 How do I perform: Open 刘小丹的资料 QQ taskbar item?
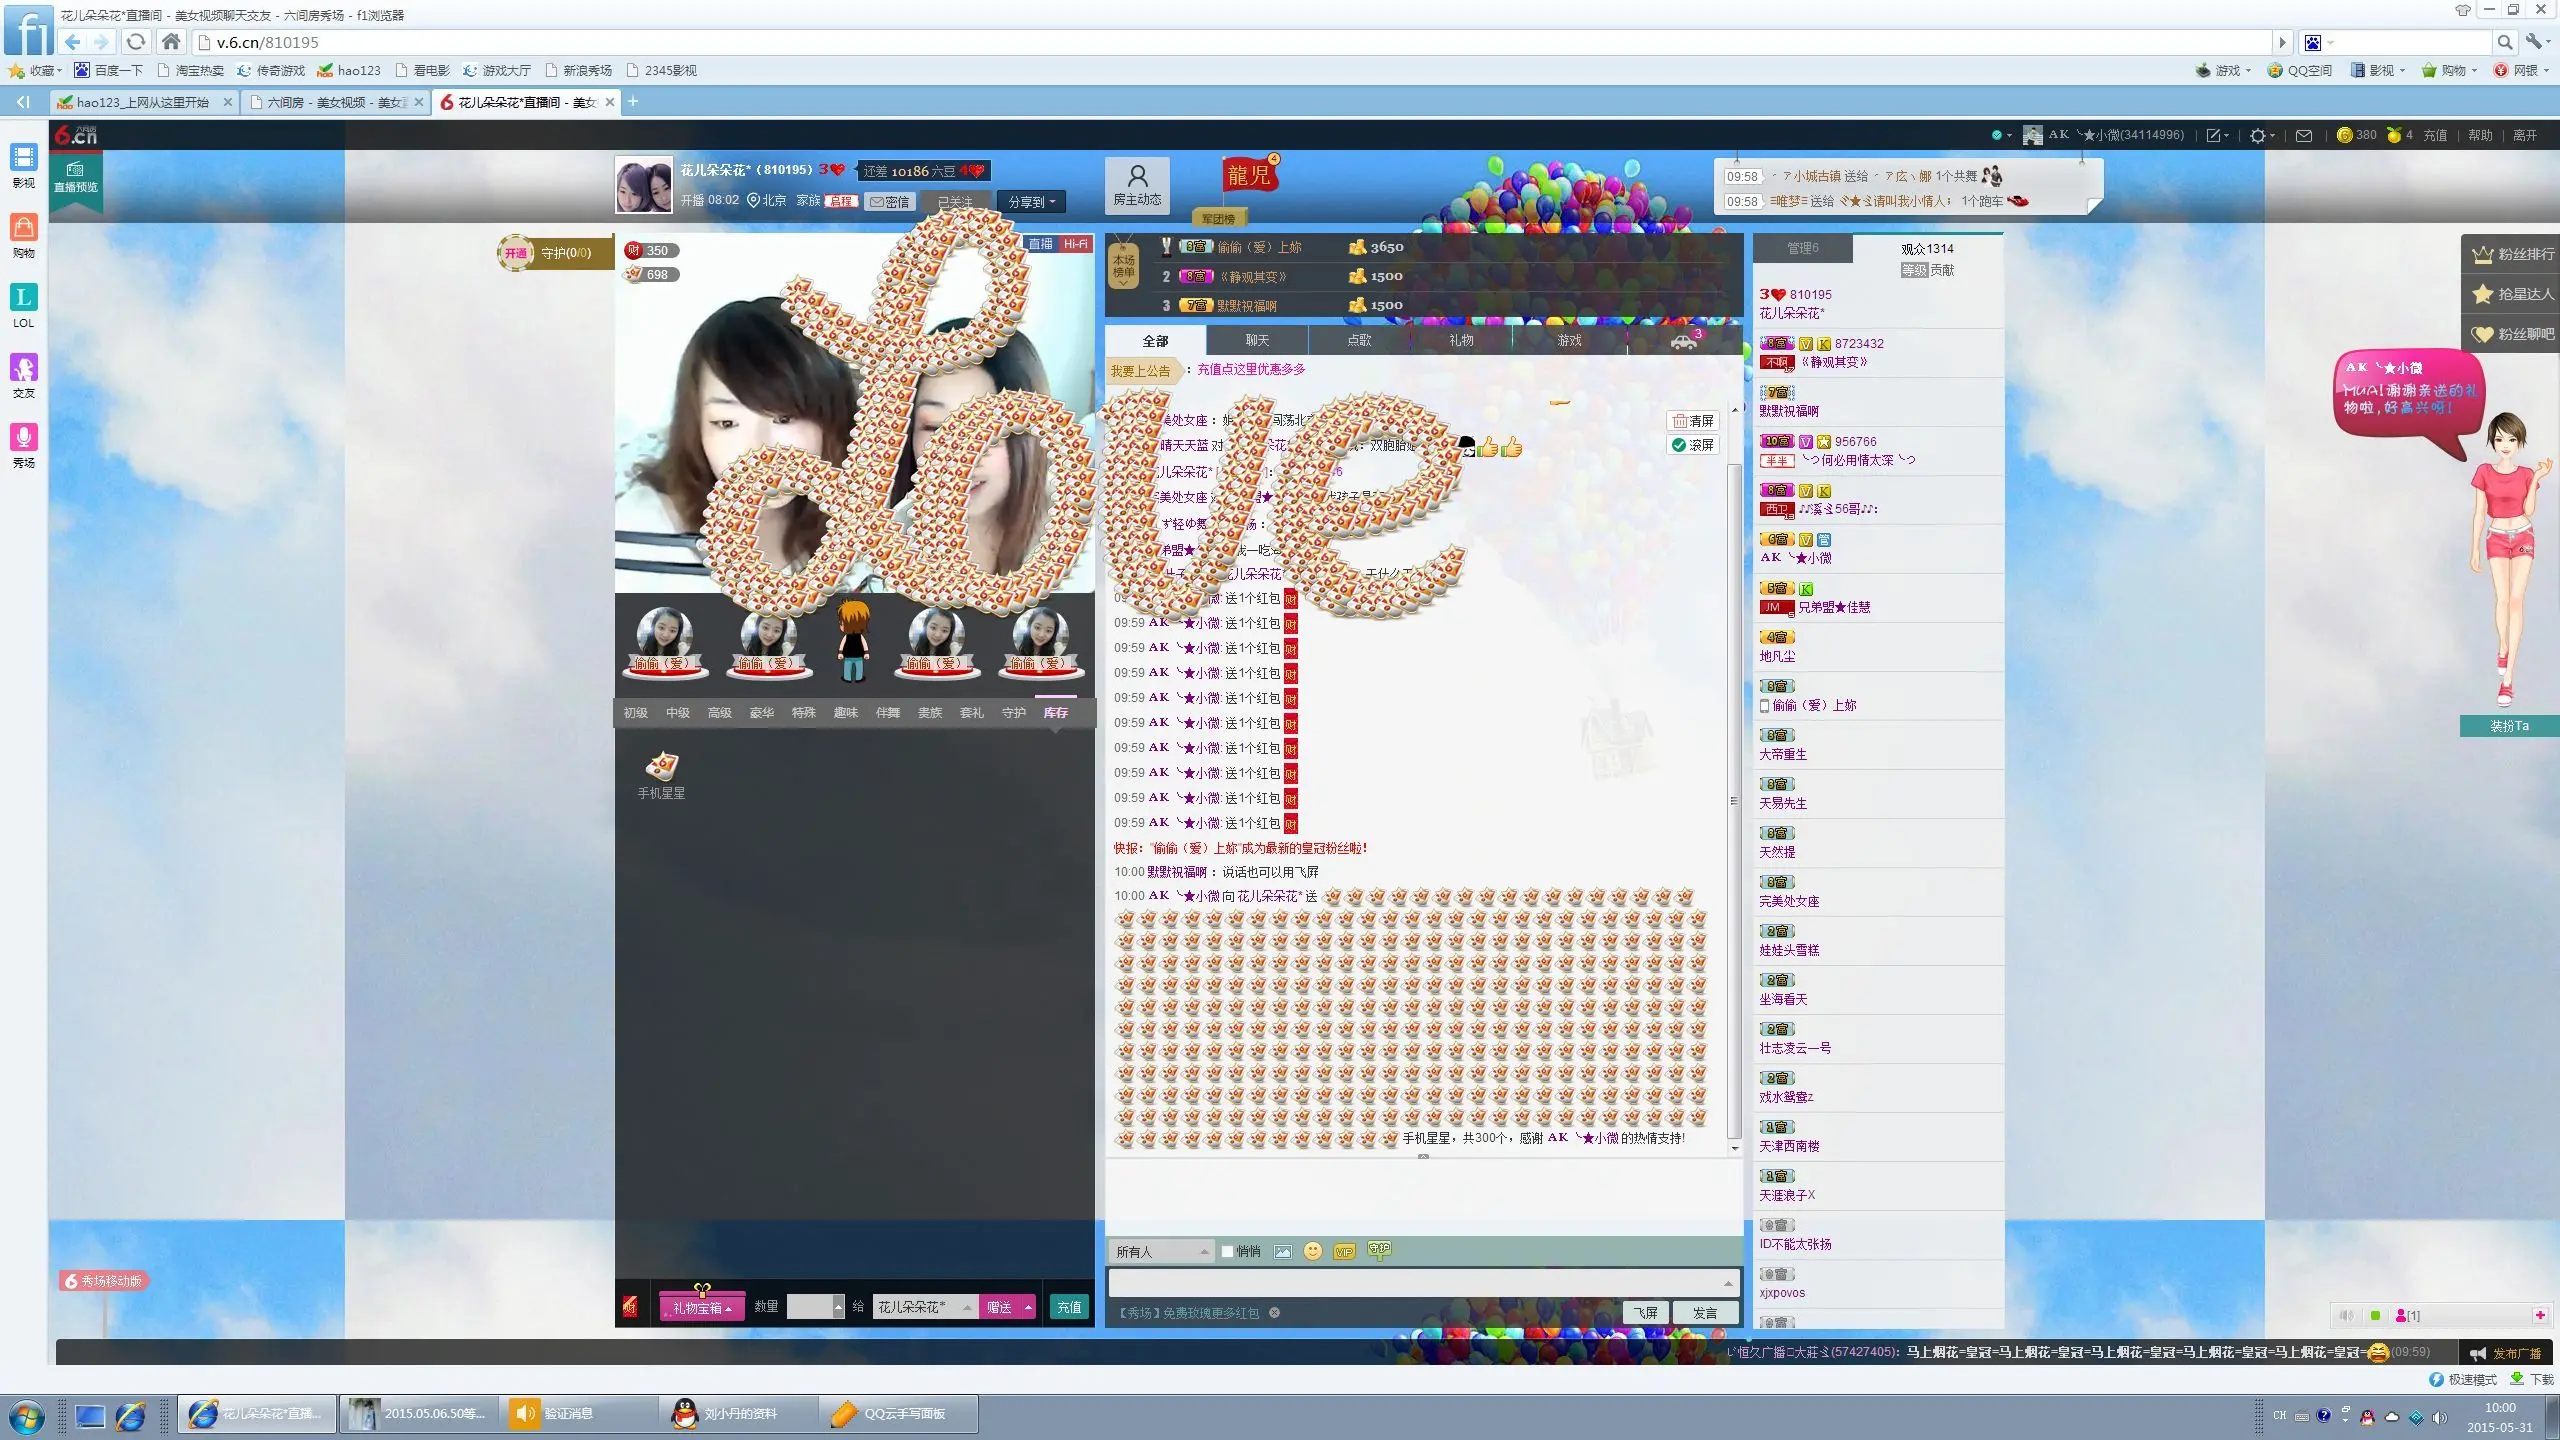[x=740, y=1414]
